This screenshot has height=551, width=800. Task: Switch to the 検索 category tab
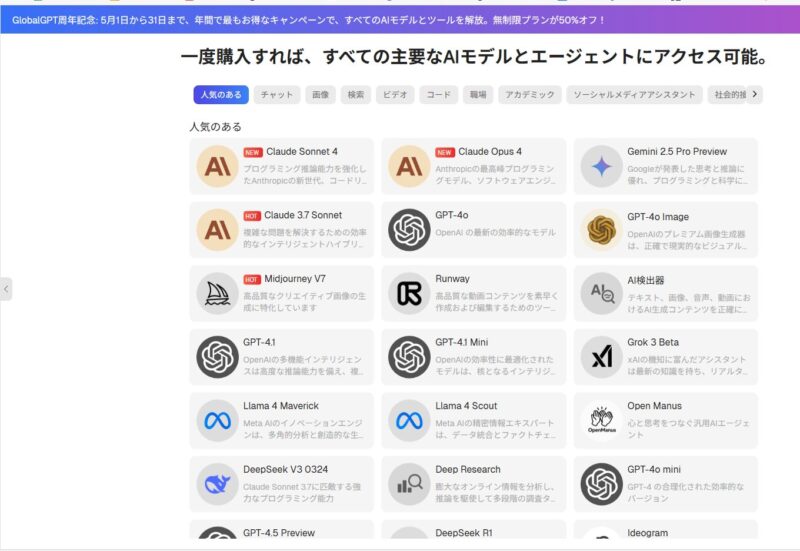coord(356,94)
